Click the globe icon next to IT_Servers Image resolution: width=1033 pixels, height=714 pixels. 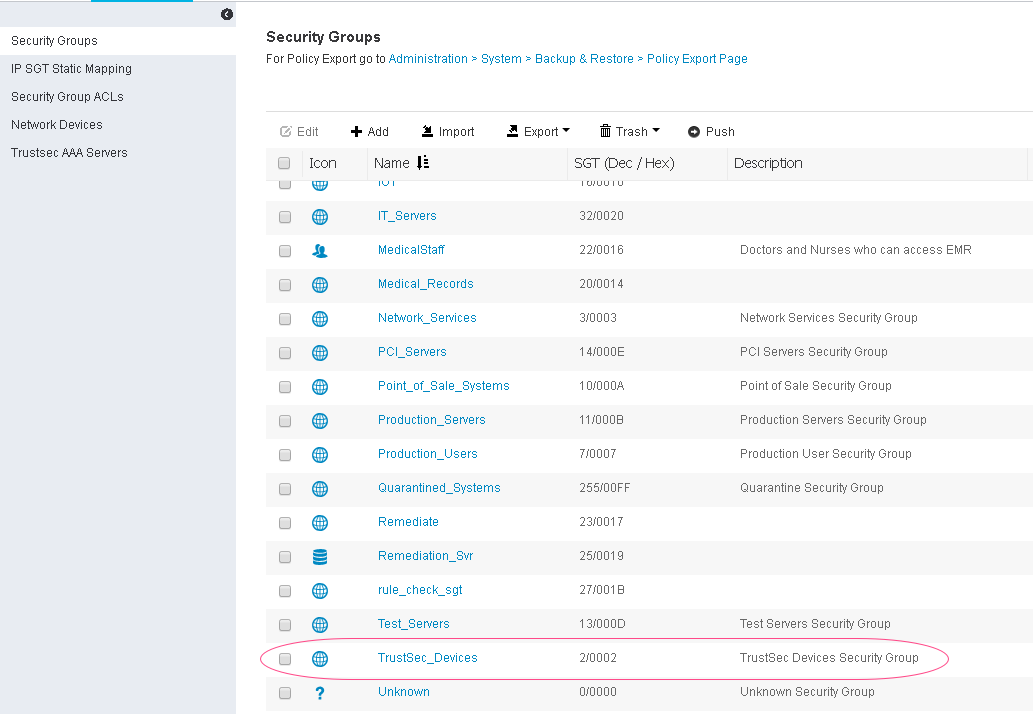point(320,216)
